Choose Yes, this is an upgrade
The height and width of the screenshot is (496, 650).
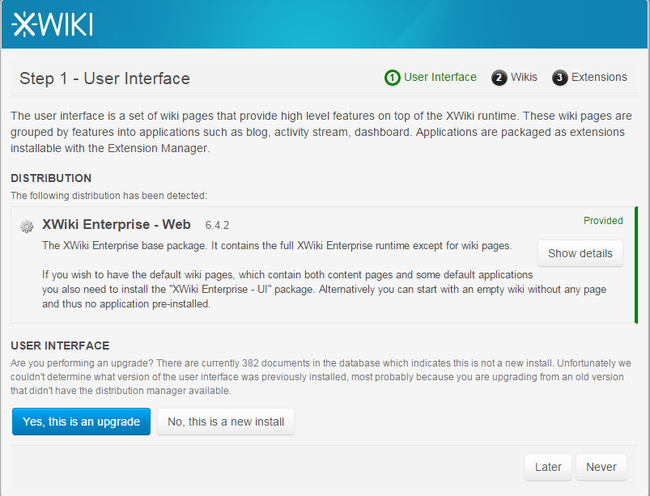pos(81,421)
